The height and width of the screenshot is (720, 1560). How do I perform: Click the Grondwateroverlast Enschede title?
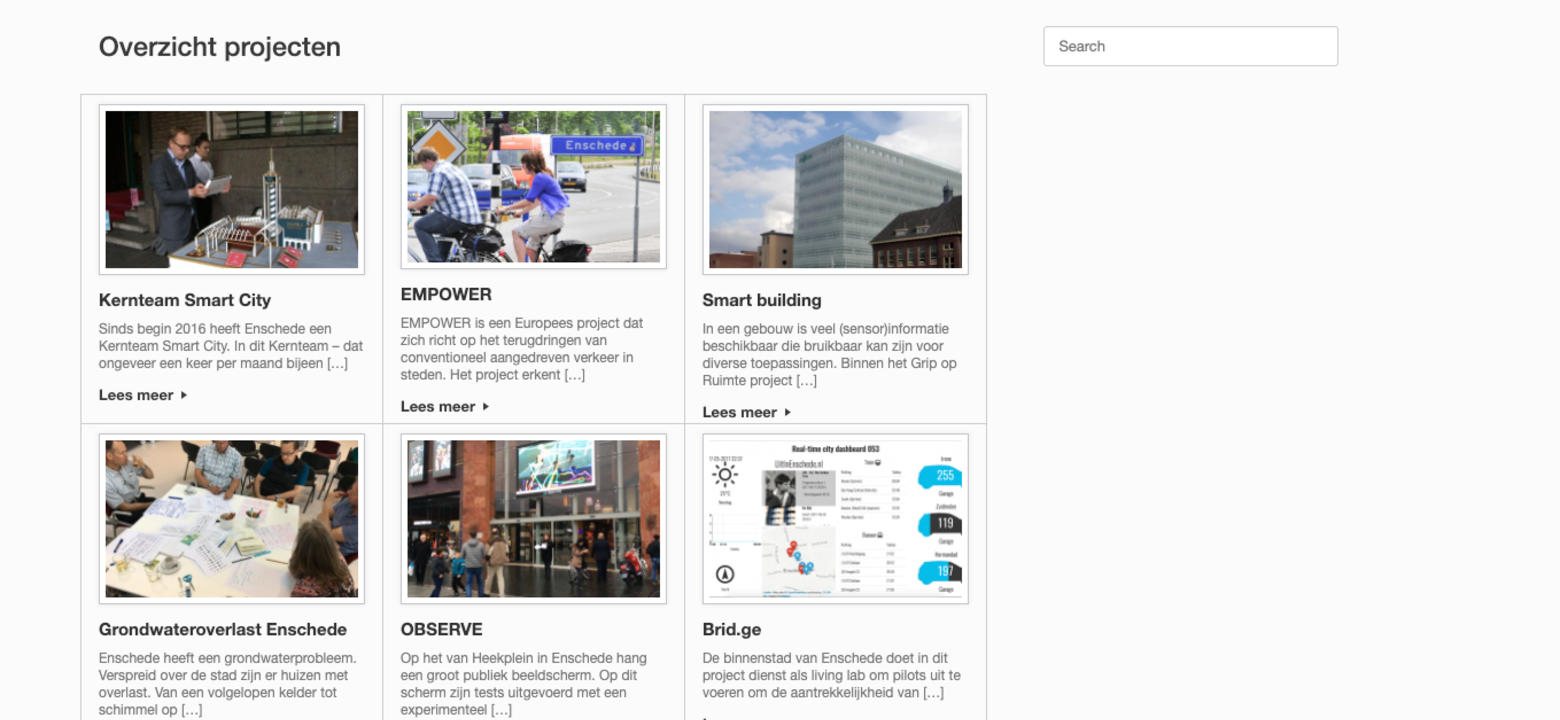[x=222, y=629]
